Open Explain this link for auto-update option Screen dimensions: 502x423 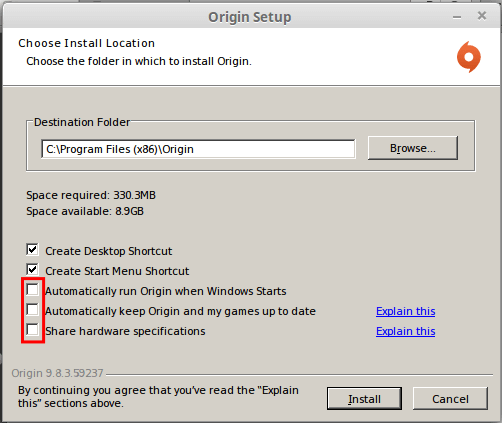tap(406, 311)
